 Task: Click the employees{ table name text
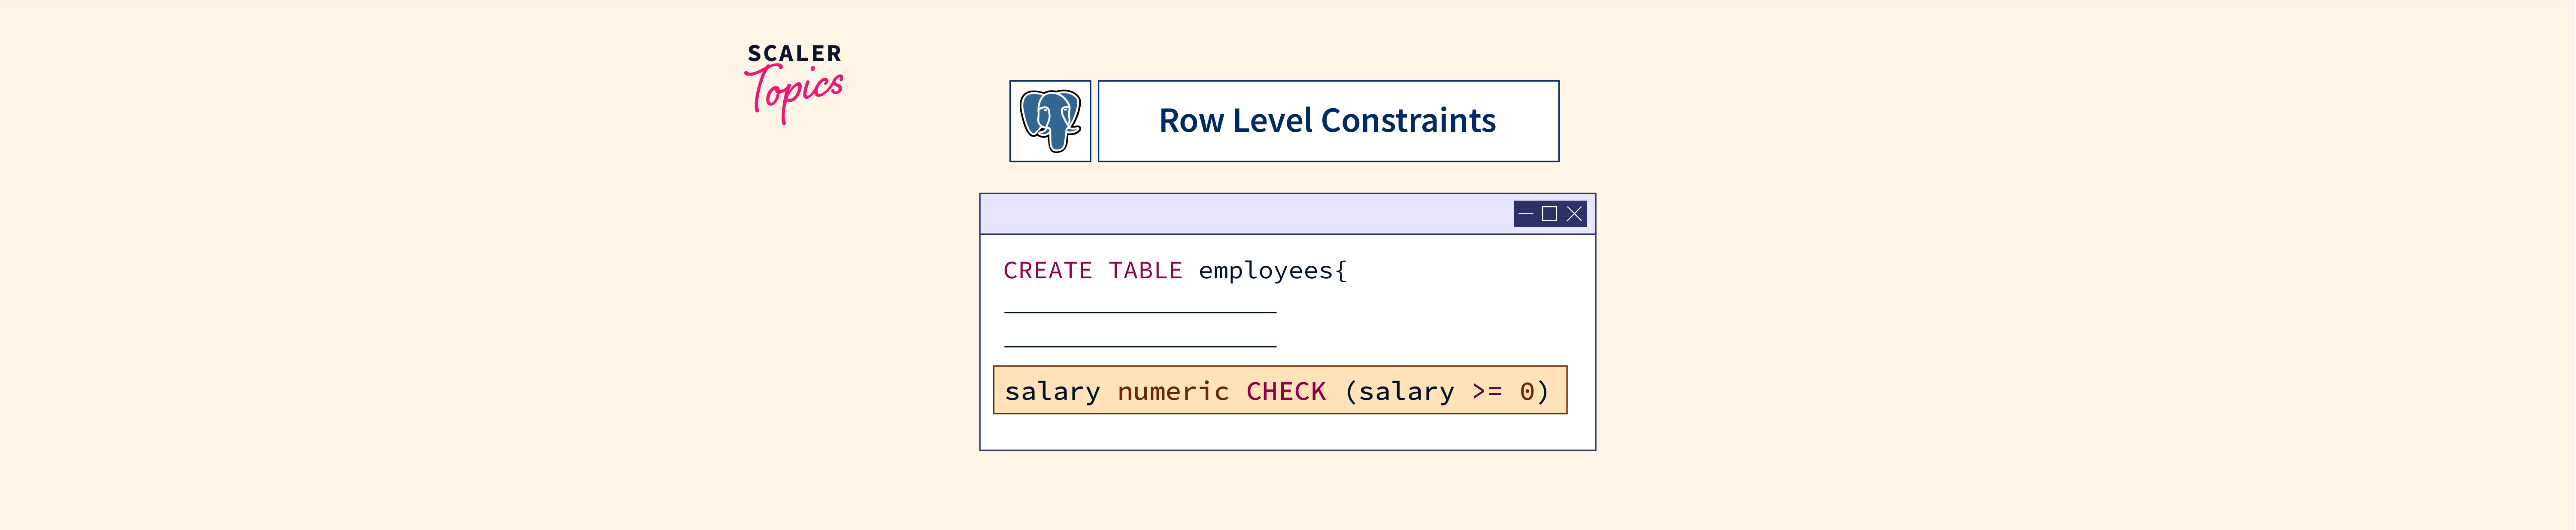(x=1272, y=271)
